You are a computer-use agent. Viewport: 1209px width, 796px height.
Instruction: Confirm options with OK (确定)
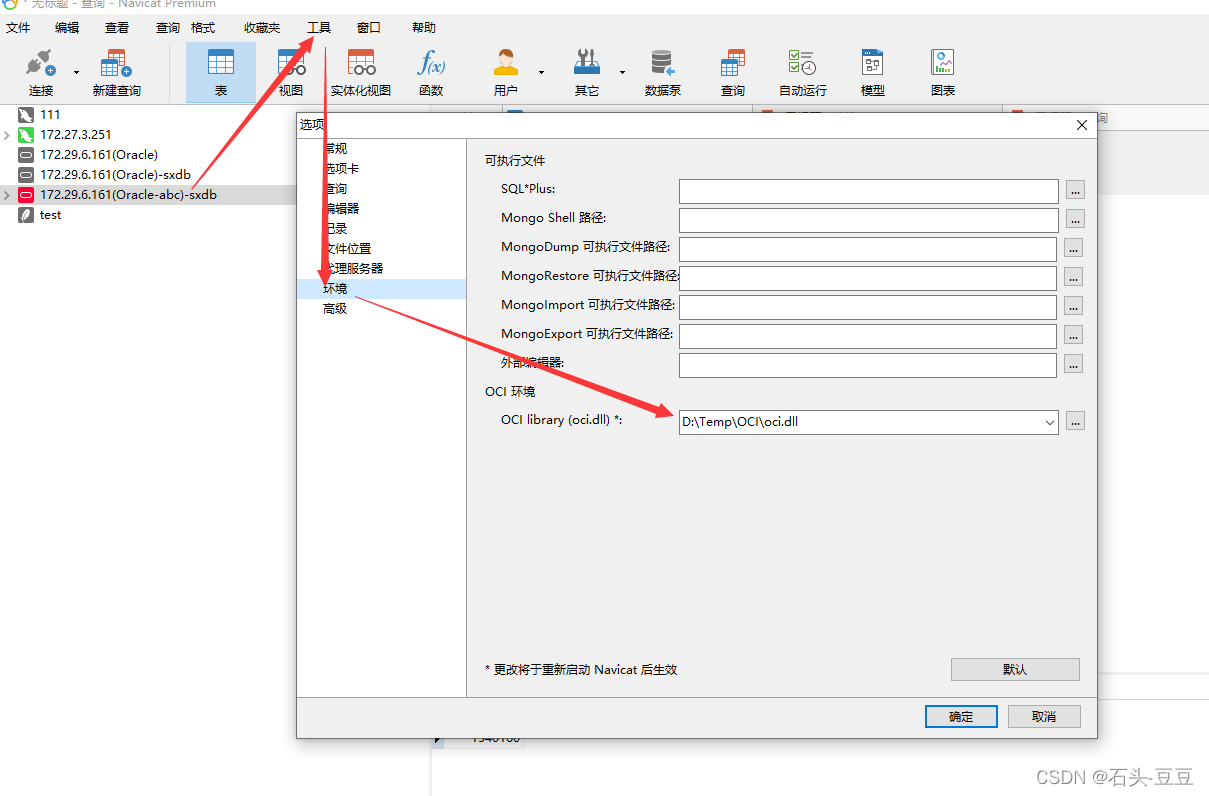click(x=961, y=716)
